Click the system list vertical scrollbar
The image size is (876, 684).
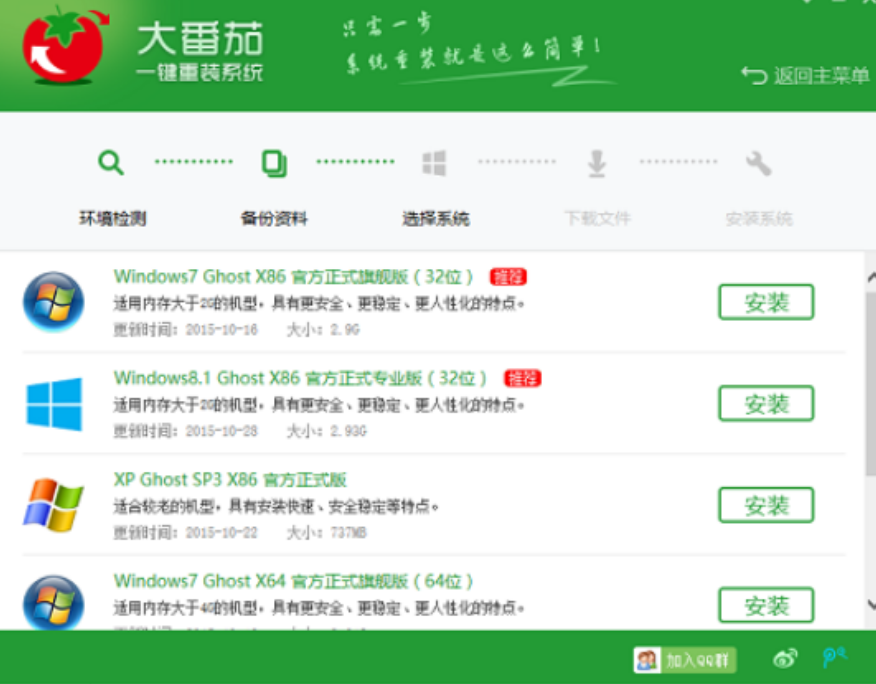(869, 380)
